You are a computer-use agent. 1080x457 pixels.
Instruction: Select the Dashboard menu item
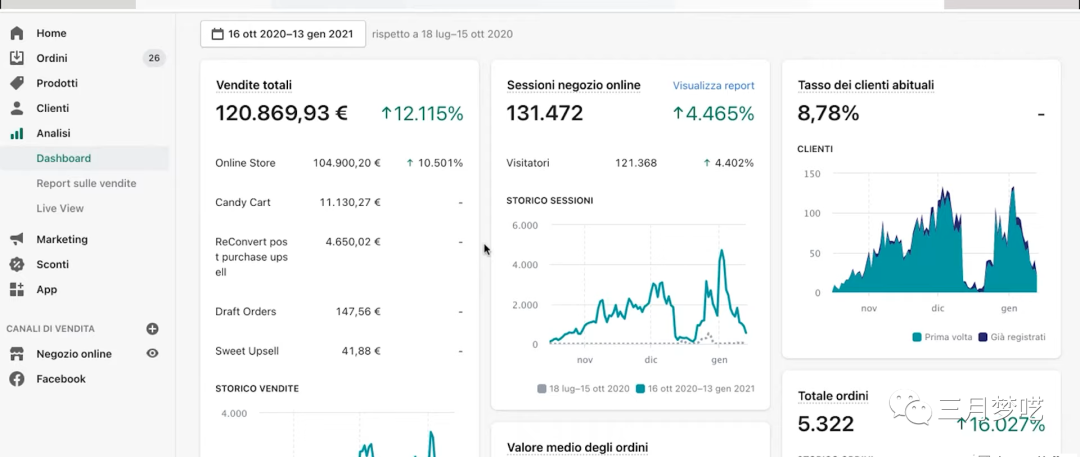pos(63,158)
